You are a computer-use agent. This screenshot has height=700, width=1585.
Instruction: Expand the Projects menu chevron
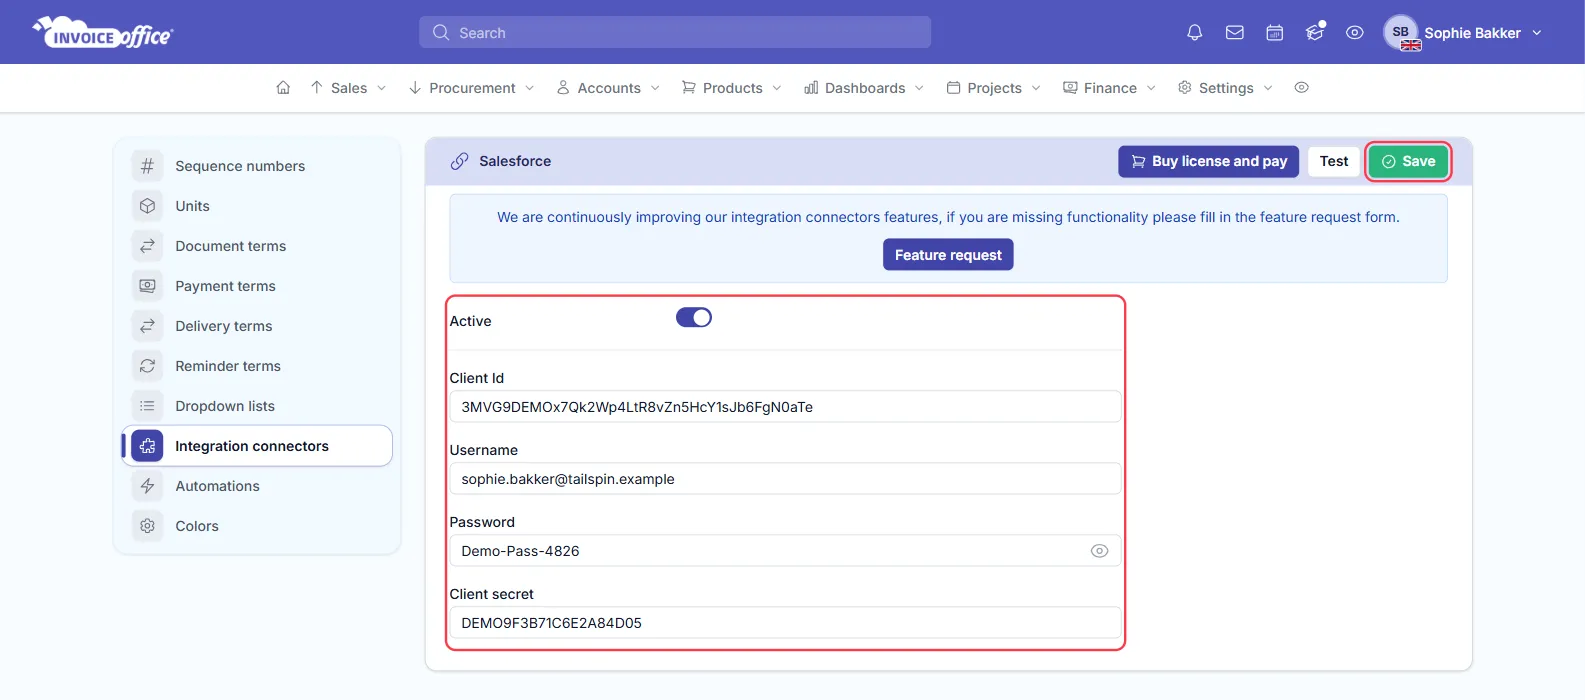pyautogui.click(x=1036, y=88)
